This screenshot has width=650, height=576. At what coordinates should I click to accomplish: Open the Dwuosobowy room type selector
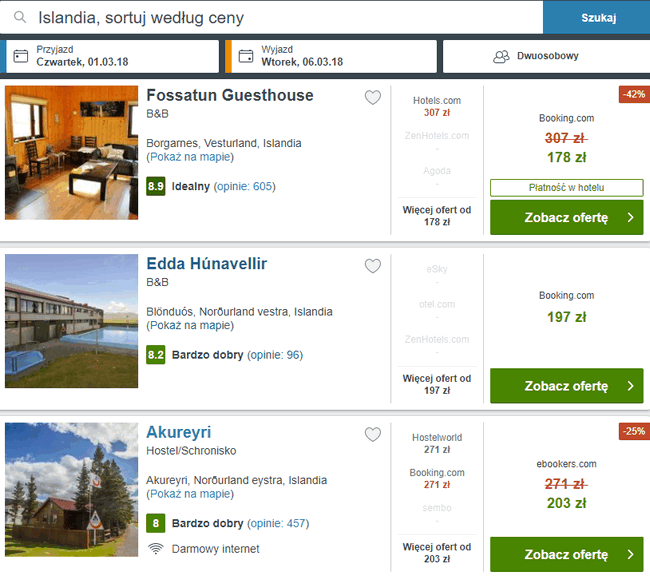(x=546, y=56)
